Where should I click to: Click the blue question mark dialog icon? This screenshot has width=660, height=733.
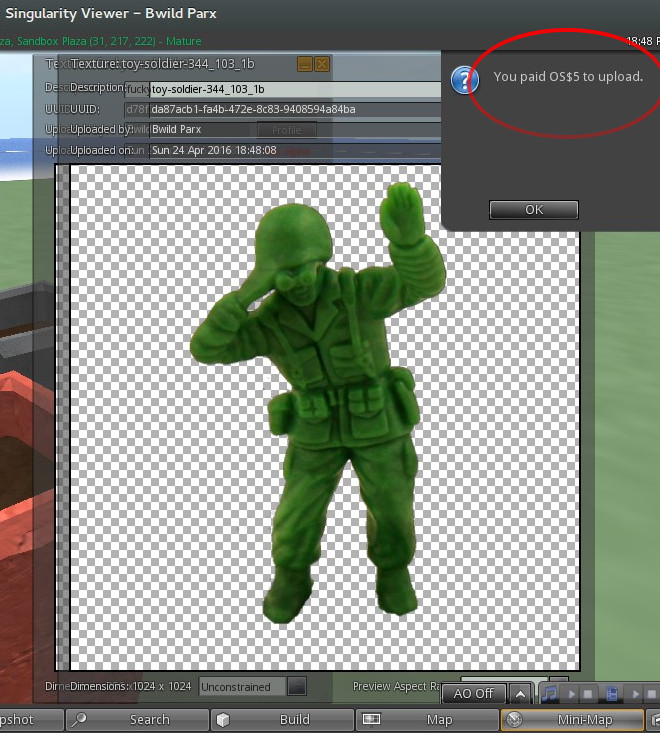click(464, 80)
